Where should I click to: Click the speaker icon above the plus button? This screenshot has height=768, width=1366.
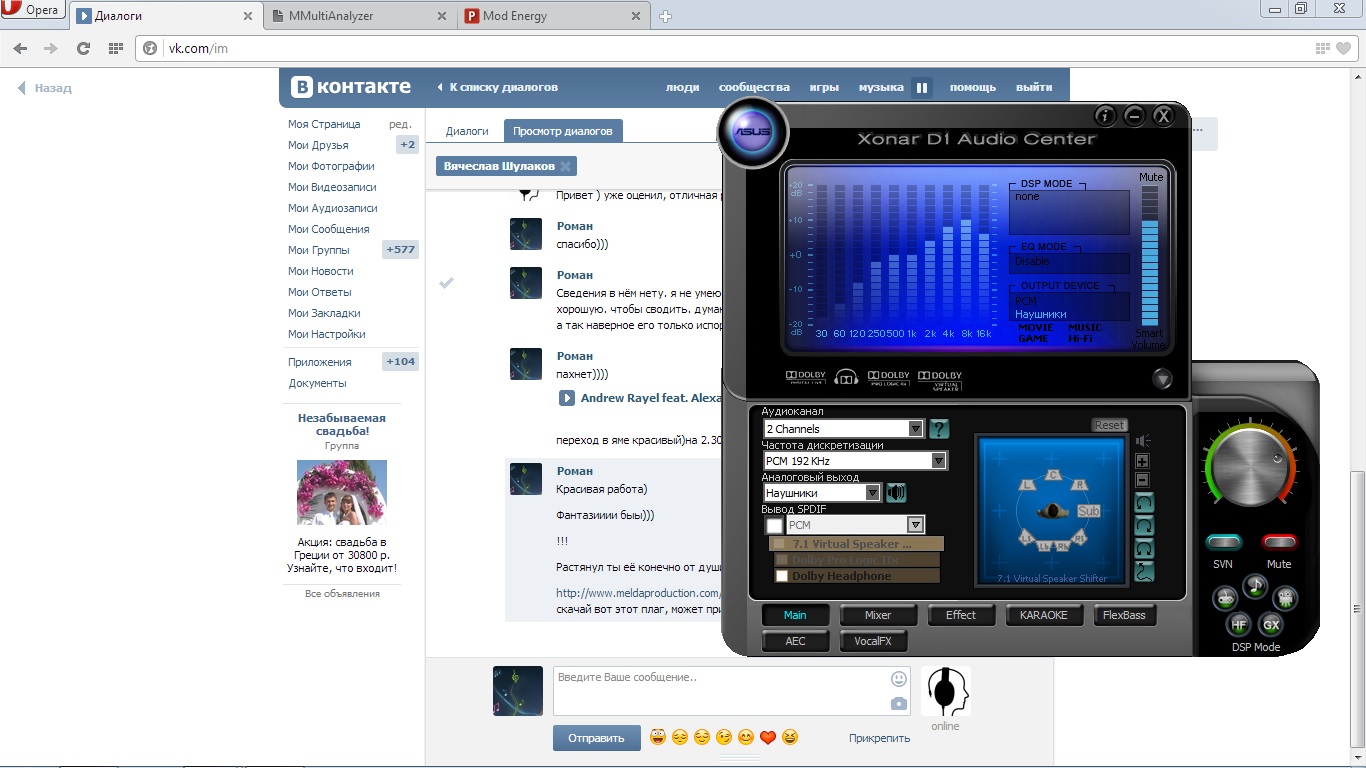[1143, 441]
